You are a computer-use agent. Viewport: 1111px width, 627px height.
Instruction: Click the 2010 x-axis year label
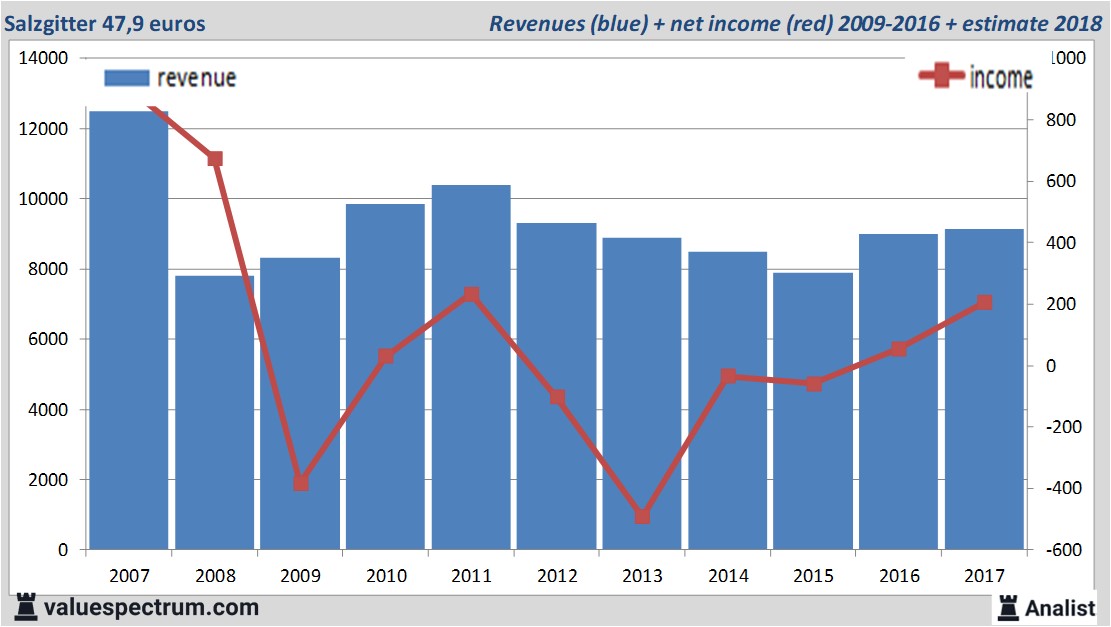[x=386, y=575]
